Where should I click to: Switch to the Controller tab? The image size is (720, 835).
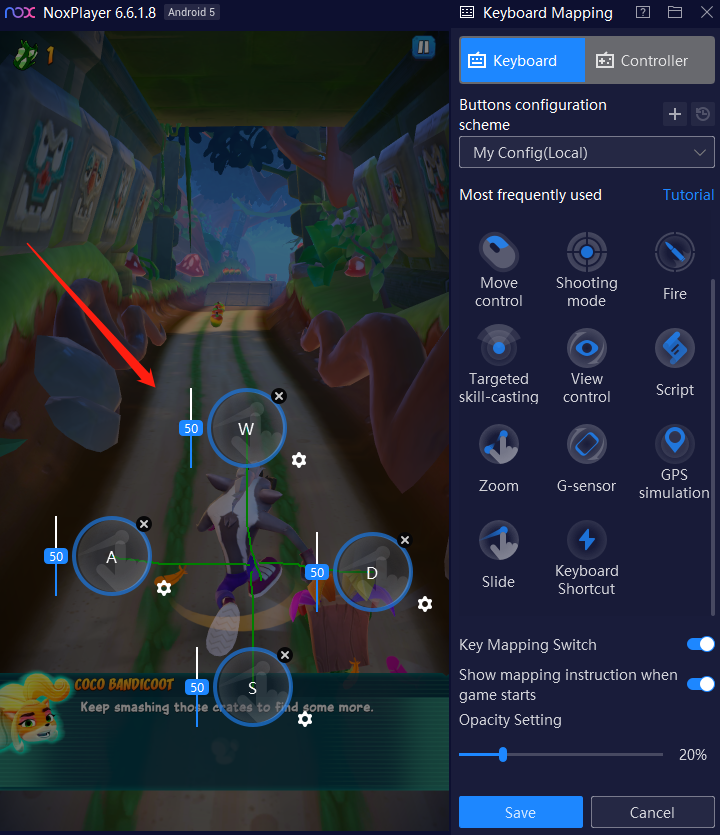(650, 60)
